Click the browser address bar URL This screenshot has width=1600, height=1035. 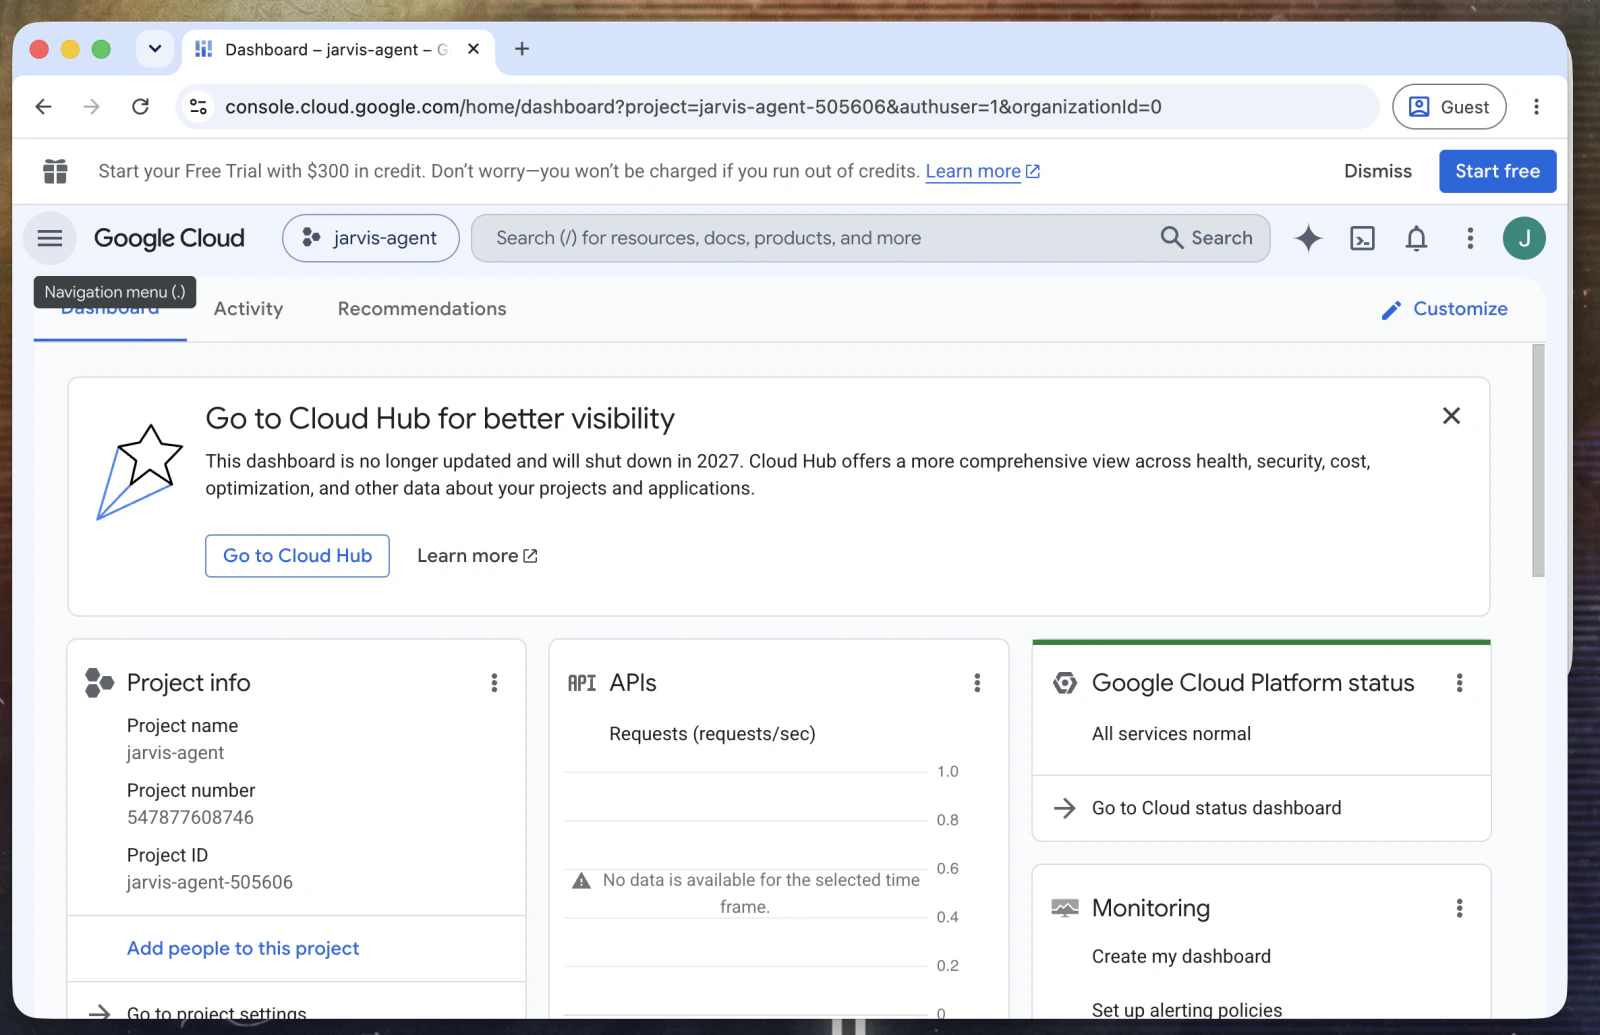693,107
